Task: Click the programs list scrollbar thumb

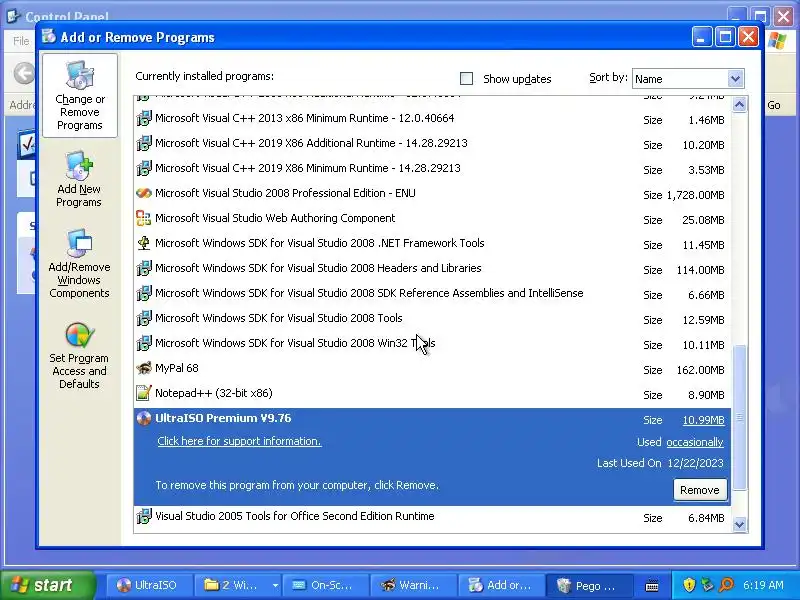Action: [x=739, y=418]
